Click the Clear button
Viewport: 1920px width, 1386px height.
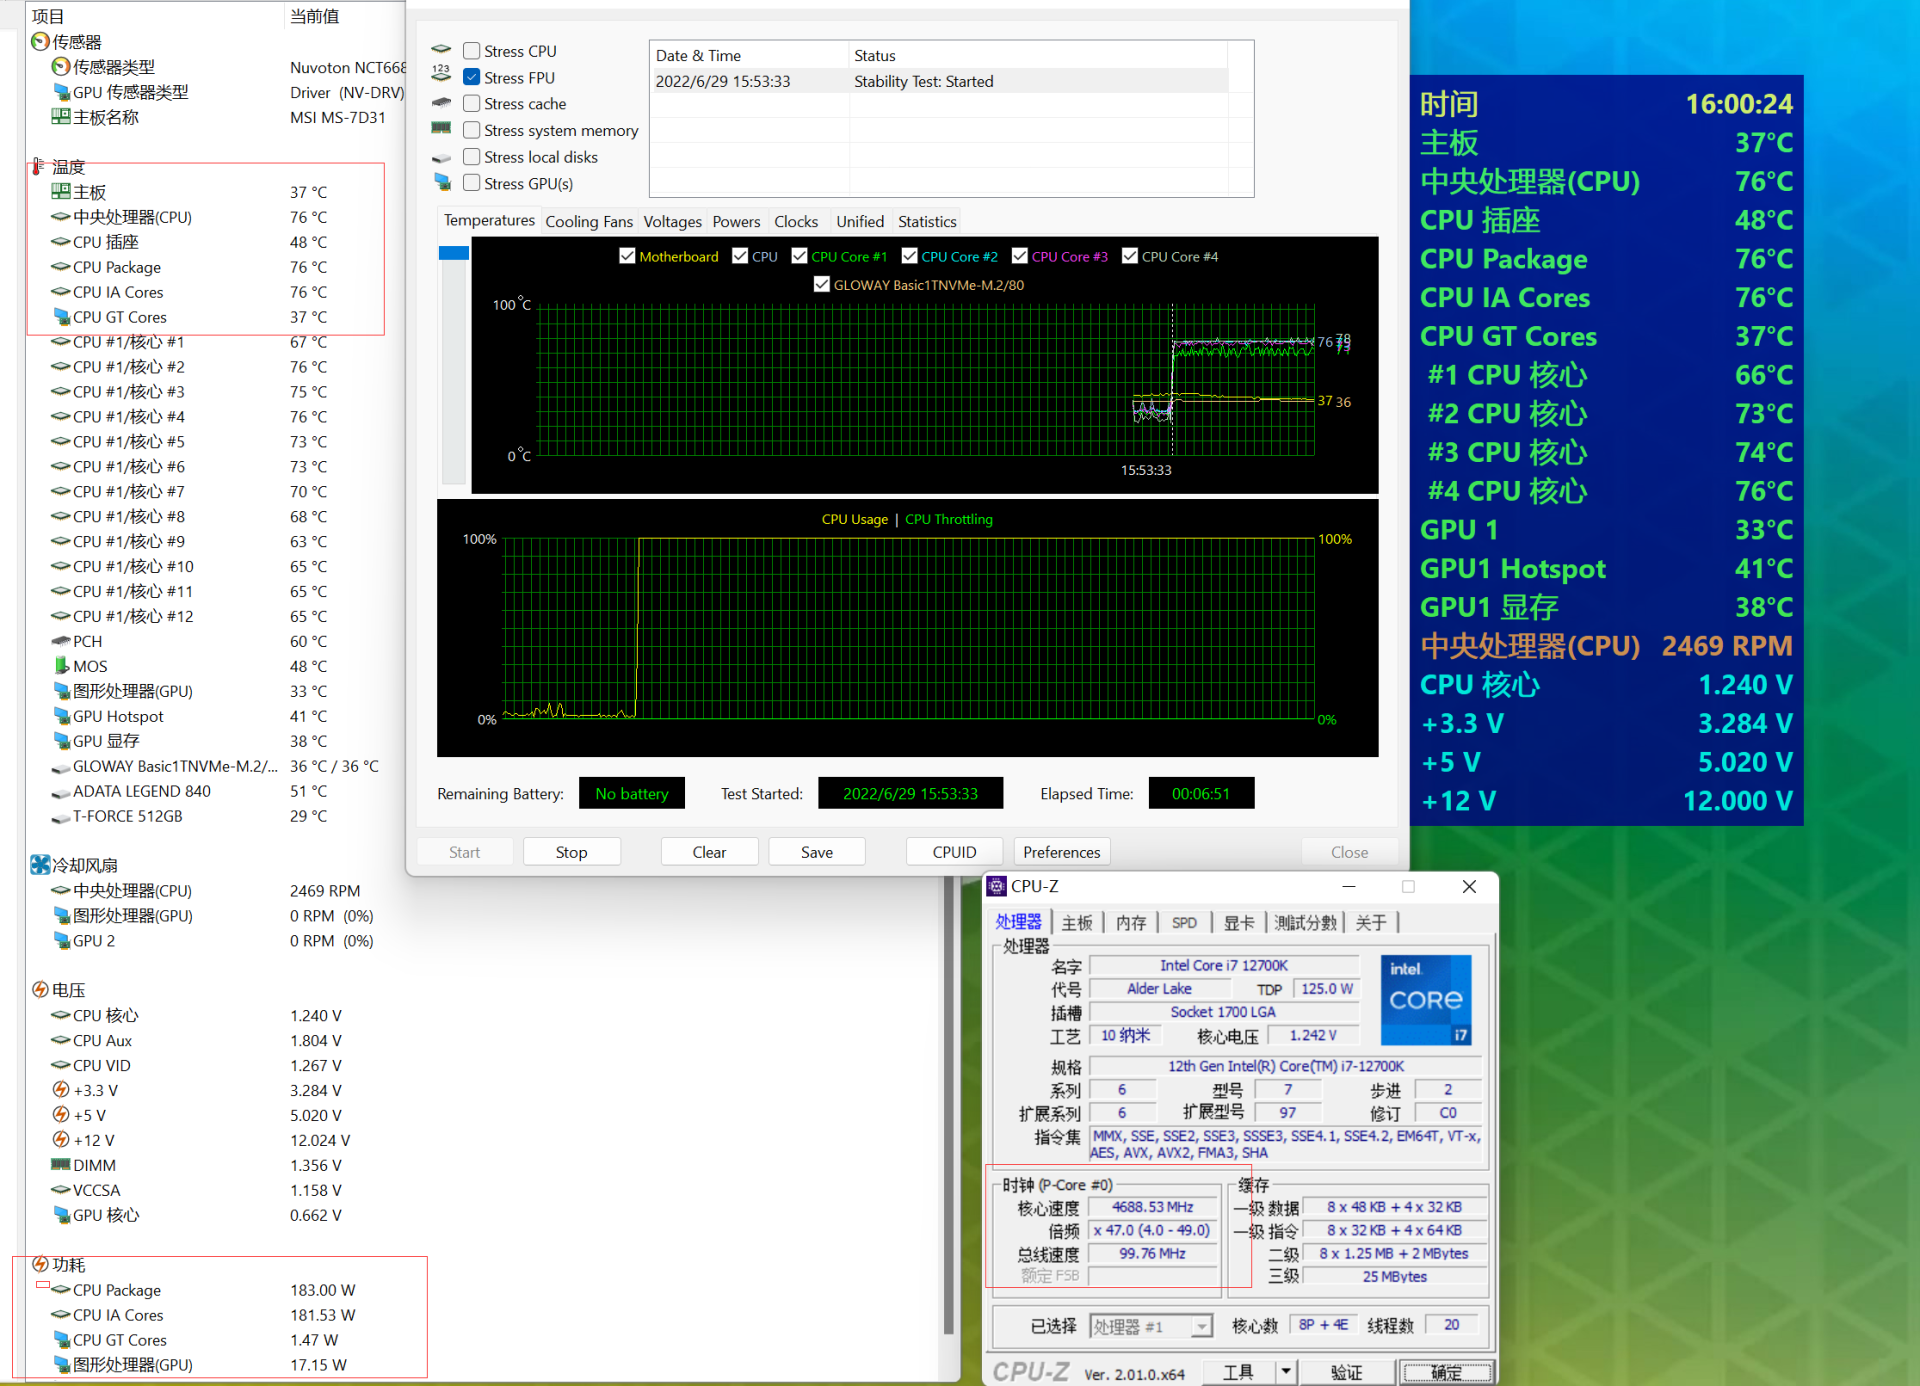coord(709,852)
